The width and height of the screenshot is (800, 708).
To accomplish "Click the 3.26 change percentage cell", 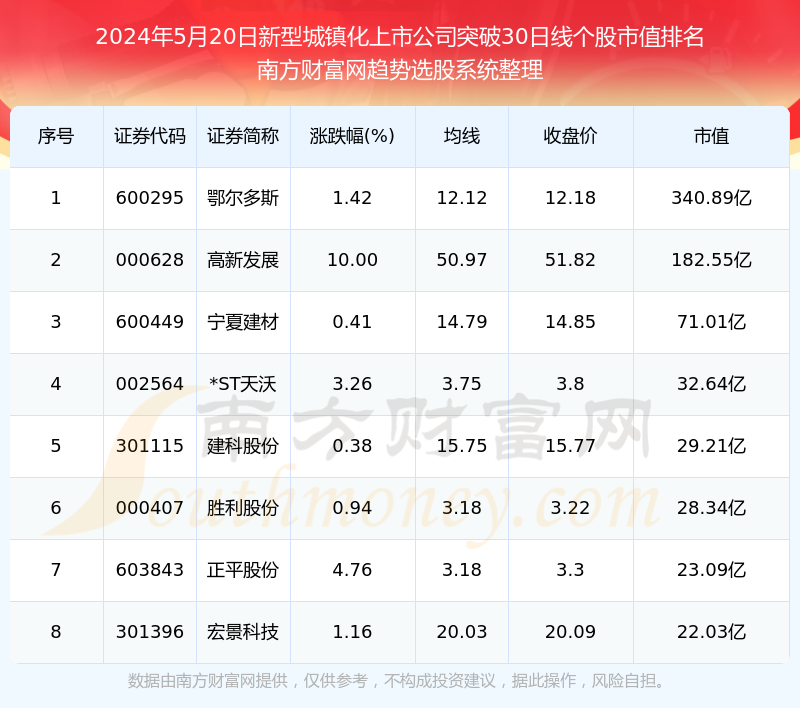I will click(x=353, y=384).
